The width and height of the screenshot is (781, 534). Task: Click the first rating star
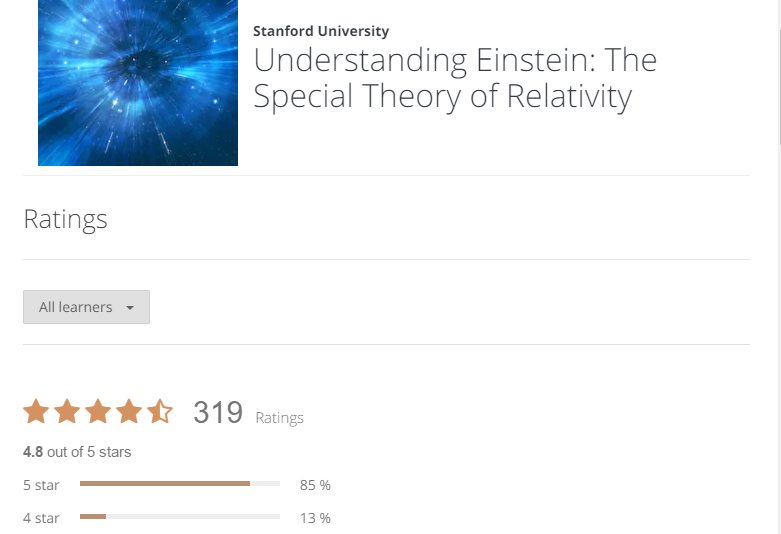pyautogui.click(x=36, y=411)
